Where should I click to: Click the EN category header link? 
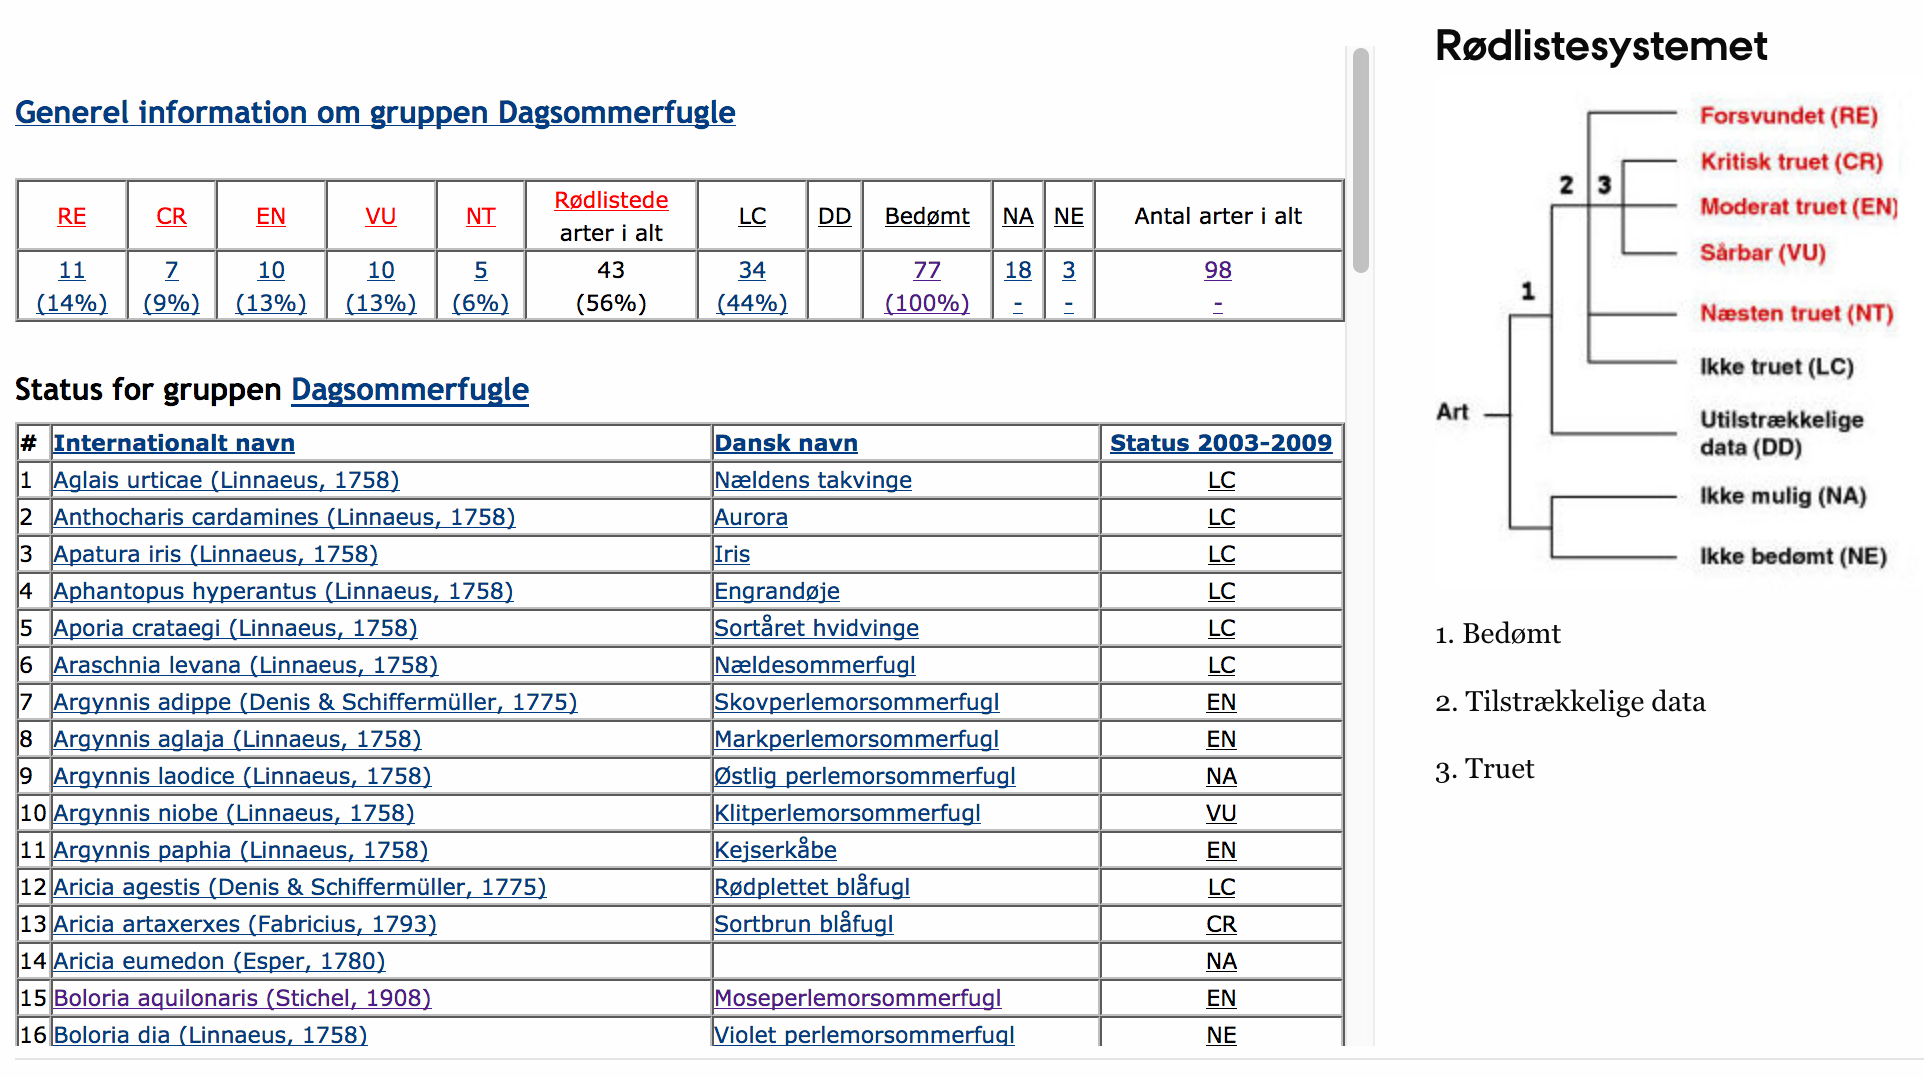271,216
